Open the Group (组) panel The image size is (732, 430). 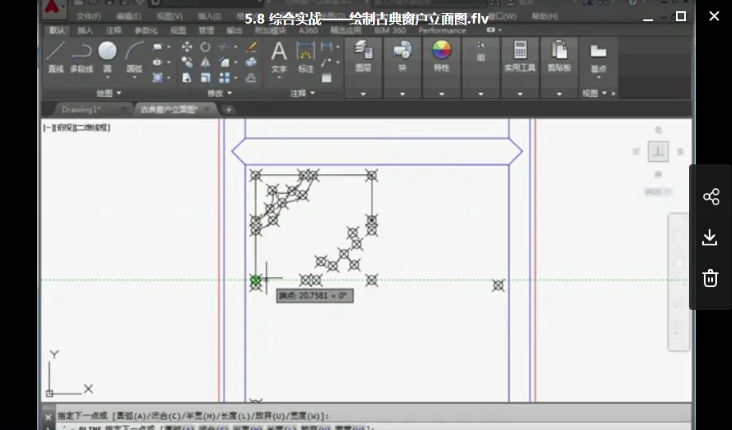coord(481,51)
